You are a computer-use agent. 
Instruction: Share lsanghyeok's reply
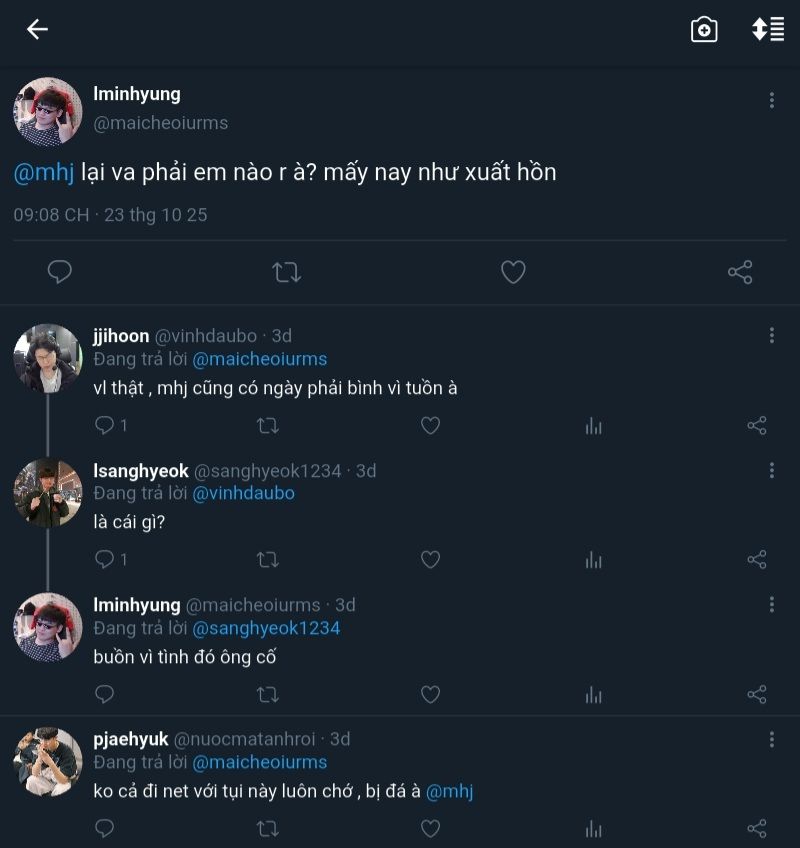tap(757, 560)
